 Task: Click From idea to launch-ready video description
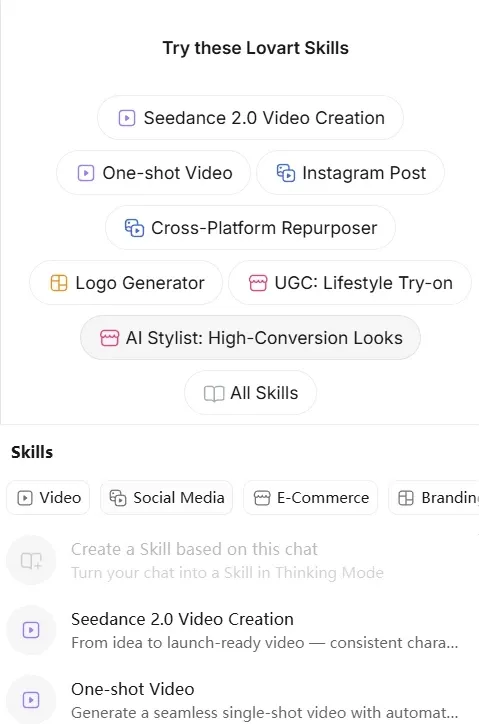point(265,643)
